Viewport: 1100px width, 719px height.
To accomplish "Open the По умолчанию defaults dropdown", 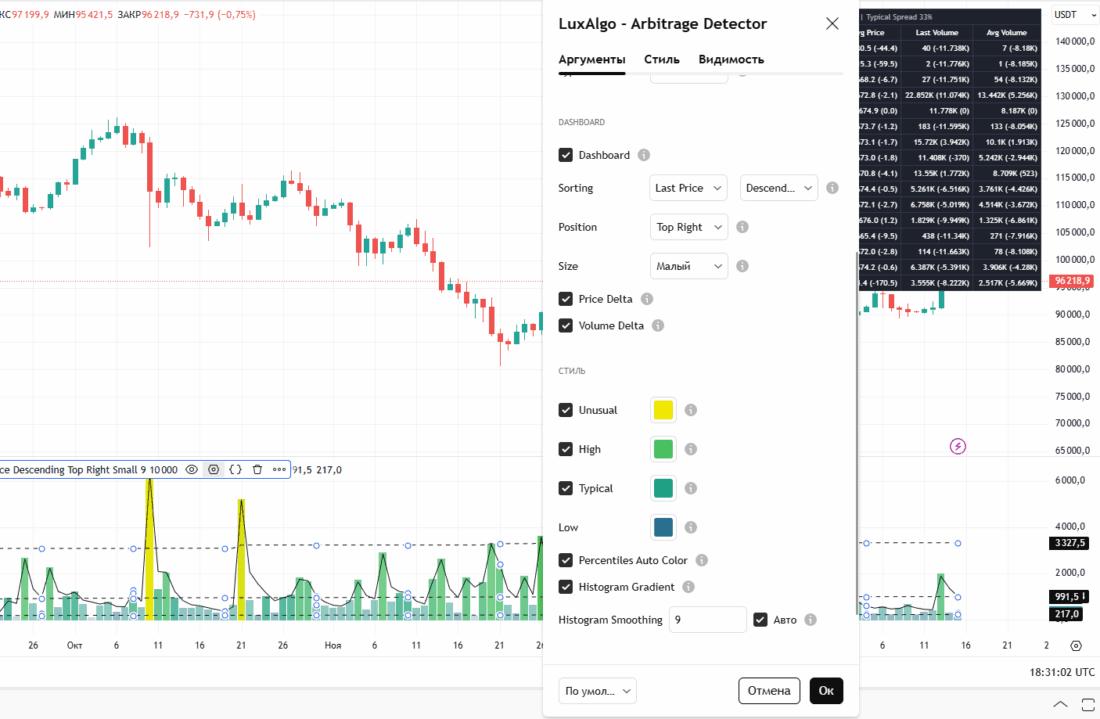I will 598,691.
